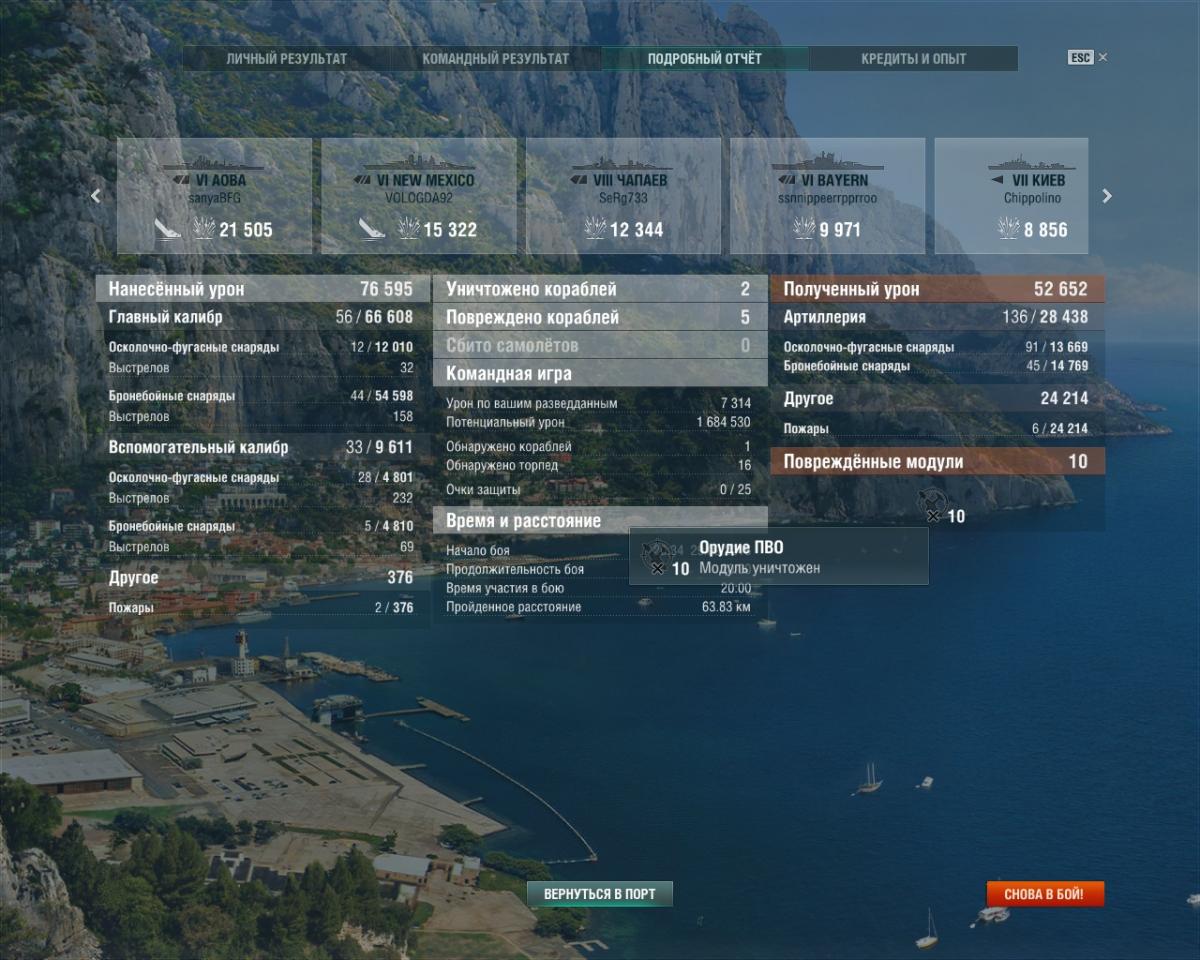
Task: Click the damage burst icon beside 12 344
Action: coord(596,229)
